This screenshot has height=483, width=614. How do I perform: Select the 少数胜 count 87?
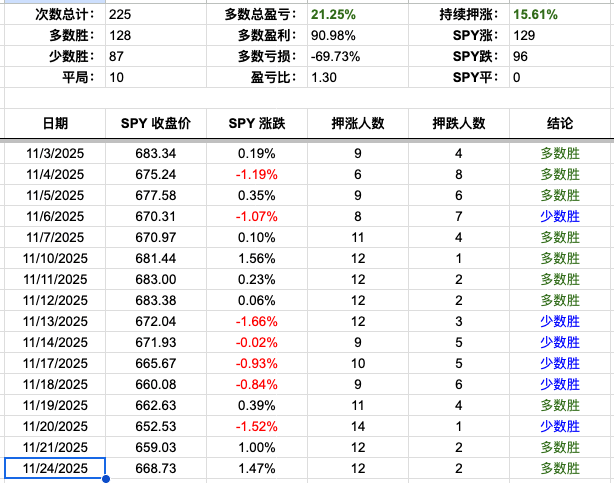pos(155,56)
